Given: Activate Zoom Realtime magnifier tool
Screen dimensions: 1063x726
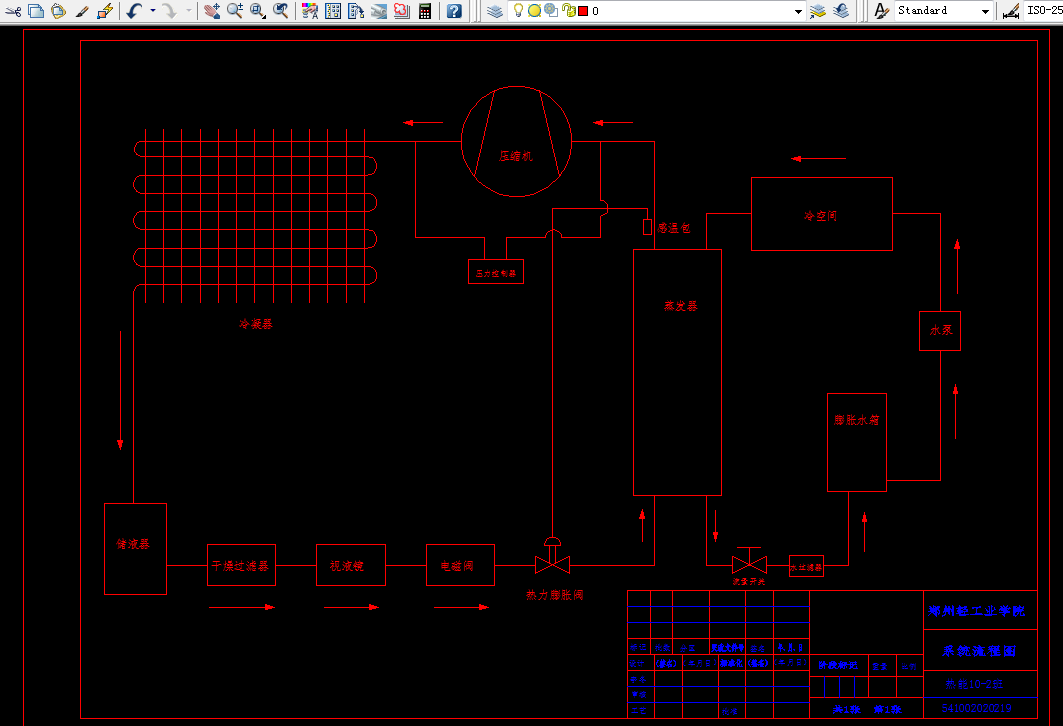Looking at the screenshot, I should (235, 11).
